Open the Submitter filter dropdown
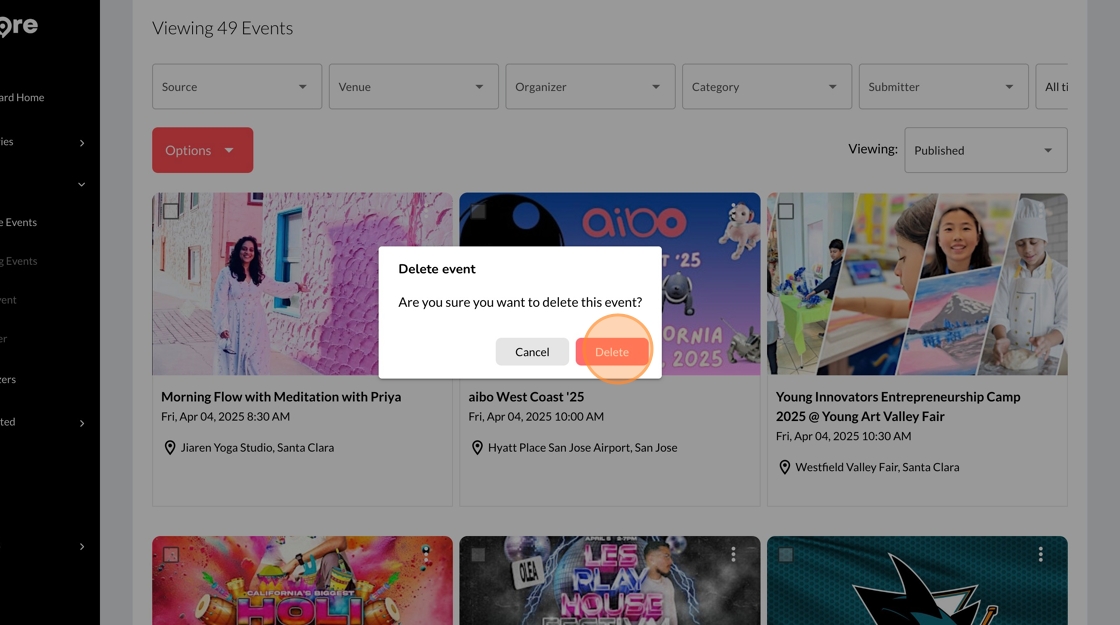The width and height of the screenshot is (1120, 625). 944,86
